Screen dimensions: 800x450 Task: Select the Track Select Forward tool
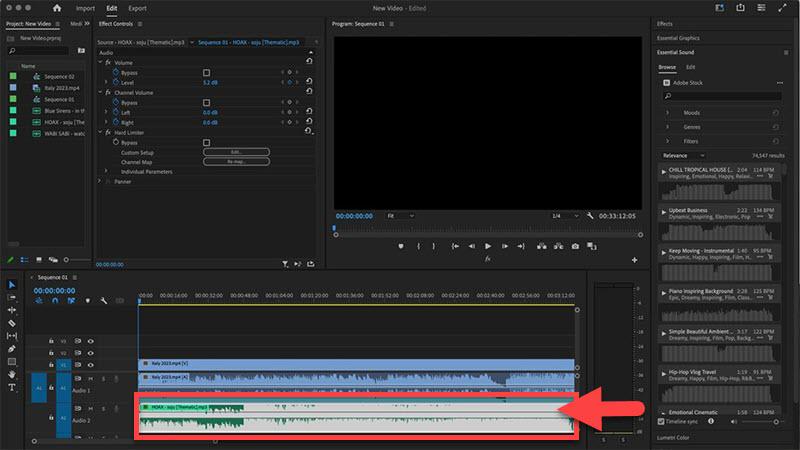point(12,297)
